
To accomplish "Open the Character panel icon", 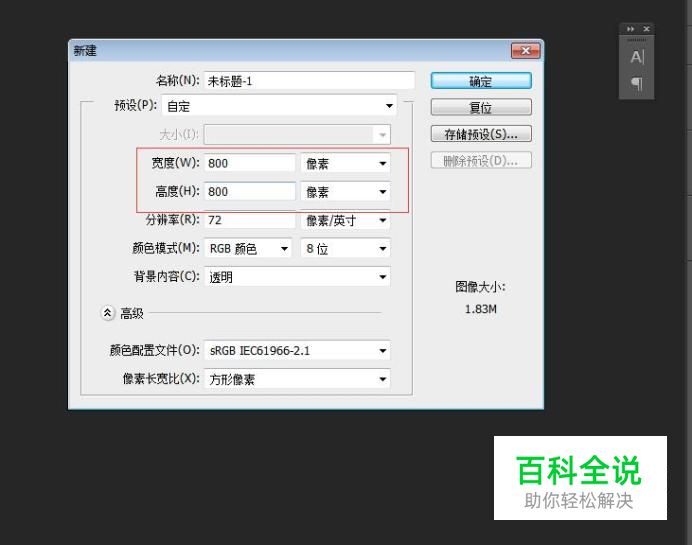I will [637, 57].
